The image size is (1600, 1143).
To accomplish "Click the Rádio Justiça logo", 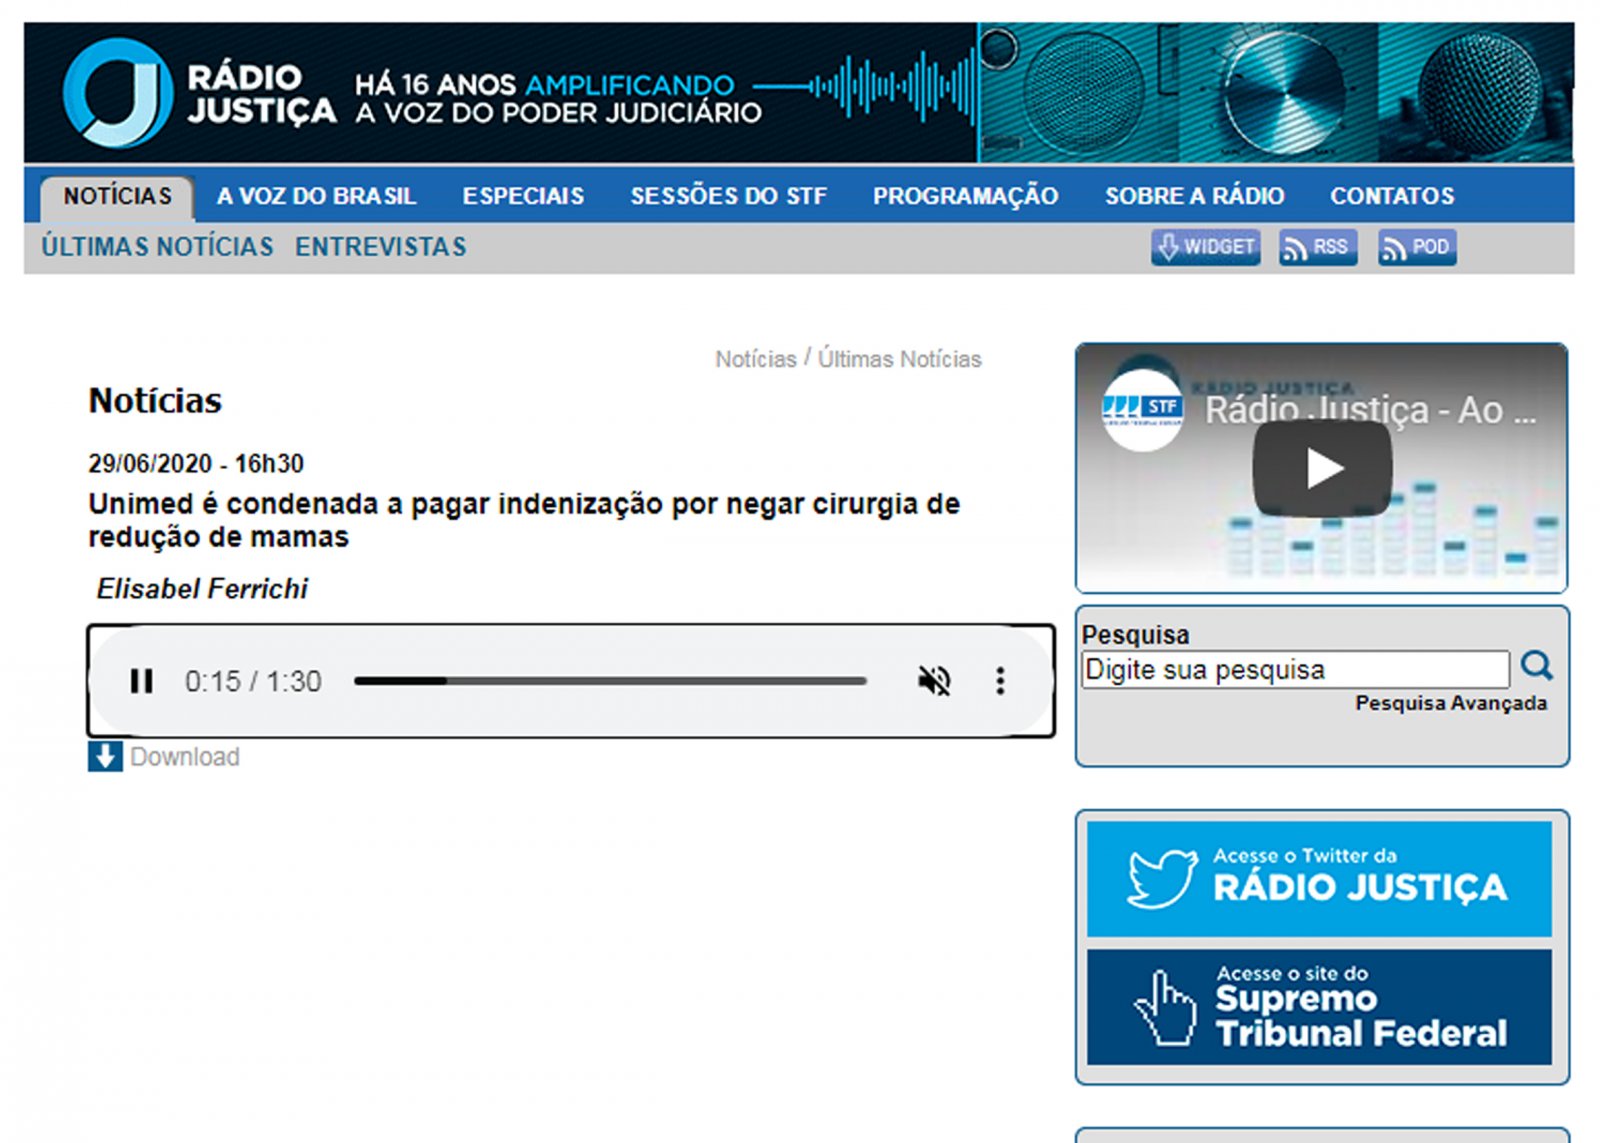I will [198, 93].
